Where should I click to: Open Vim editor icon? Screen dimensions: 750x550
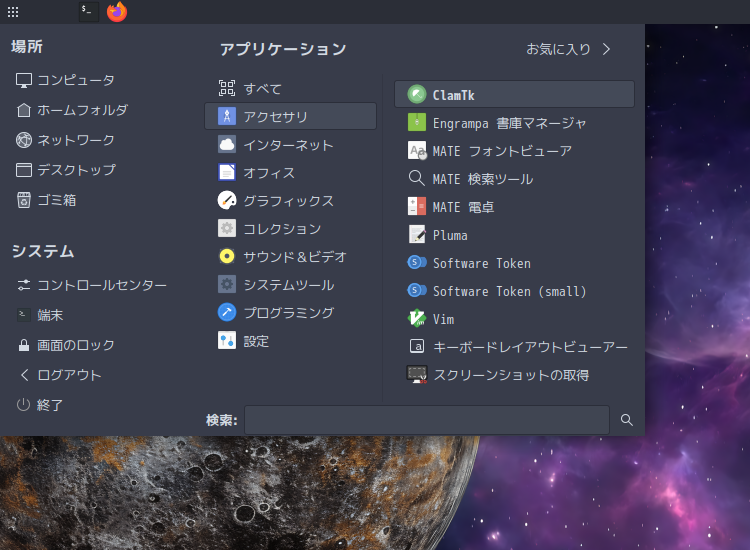pyautogui.click(x=417, y=318)
